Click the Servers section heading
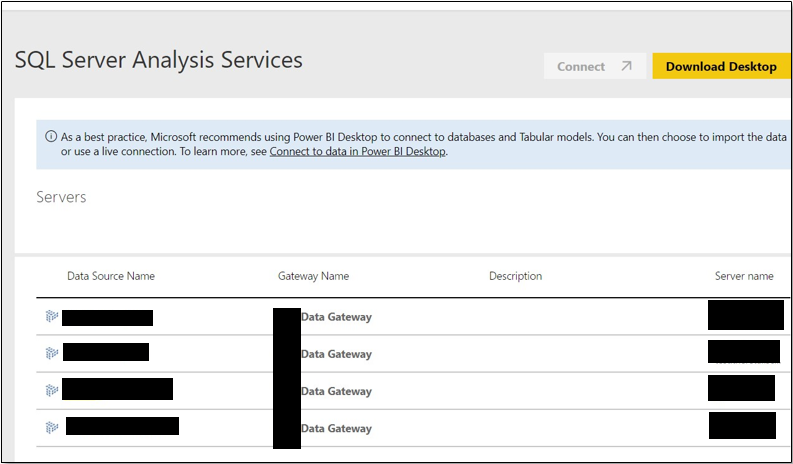 [61, 197]
